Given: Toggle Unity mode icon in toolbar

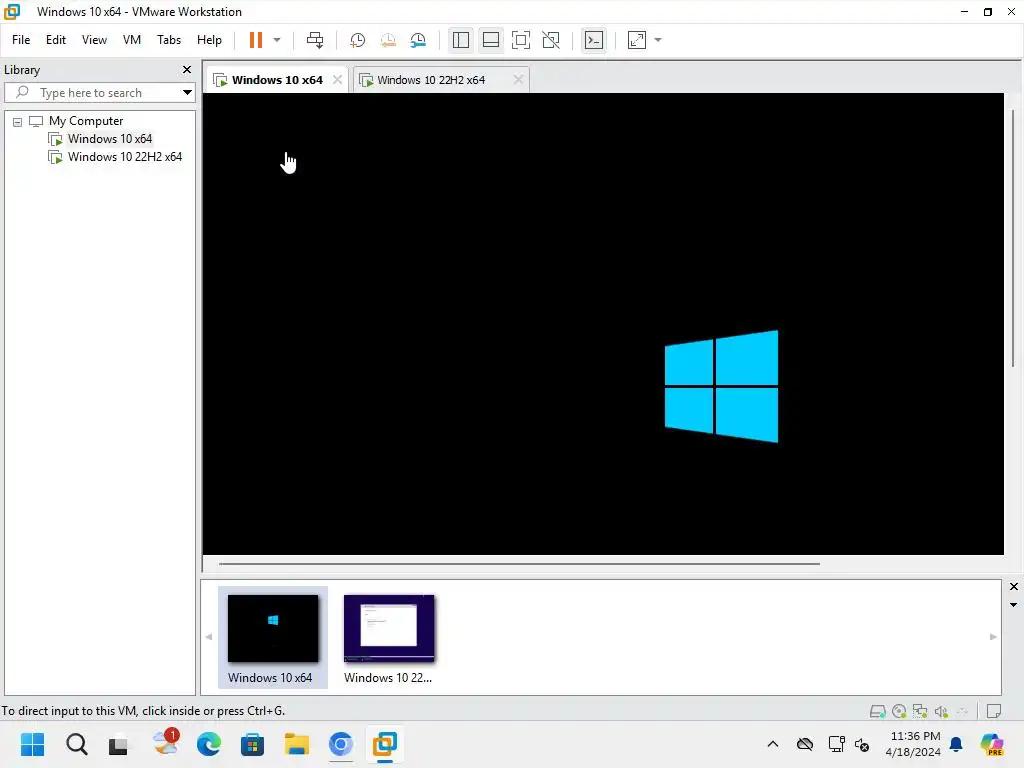Looking at the screenshot, I should (551, 40).
